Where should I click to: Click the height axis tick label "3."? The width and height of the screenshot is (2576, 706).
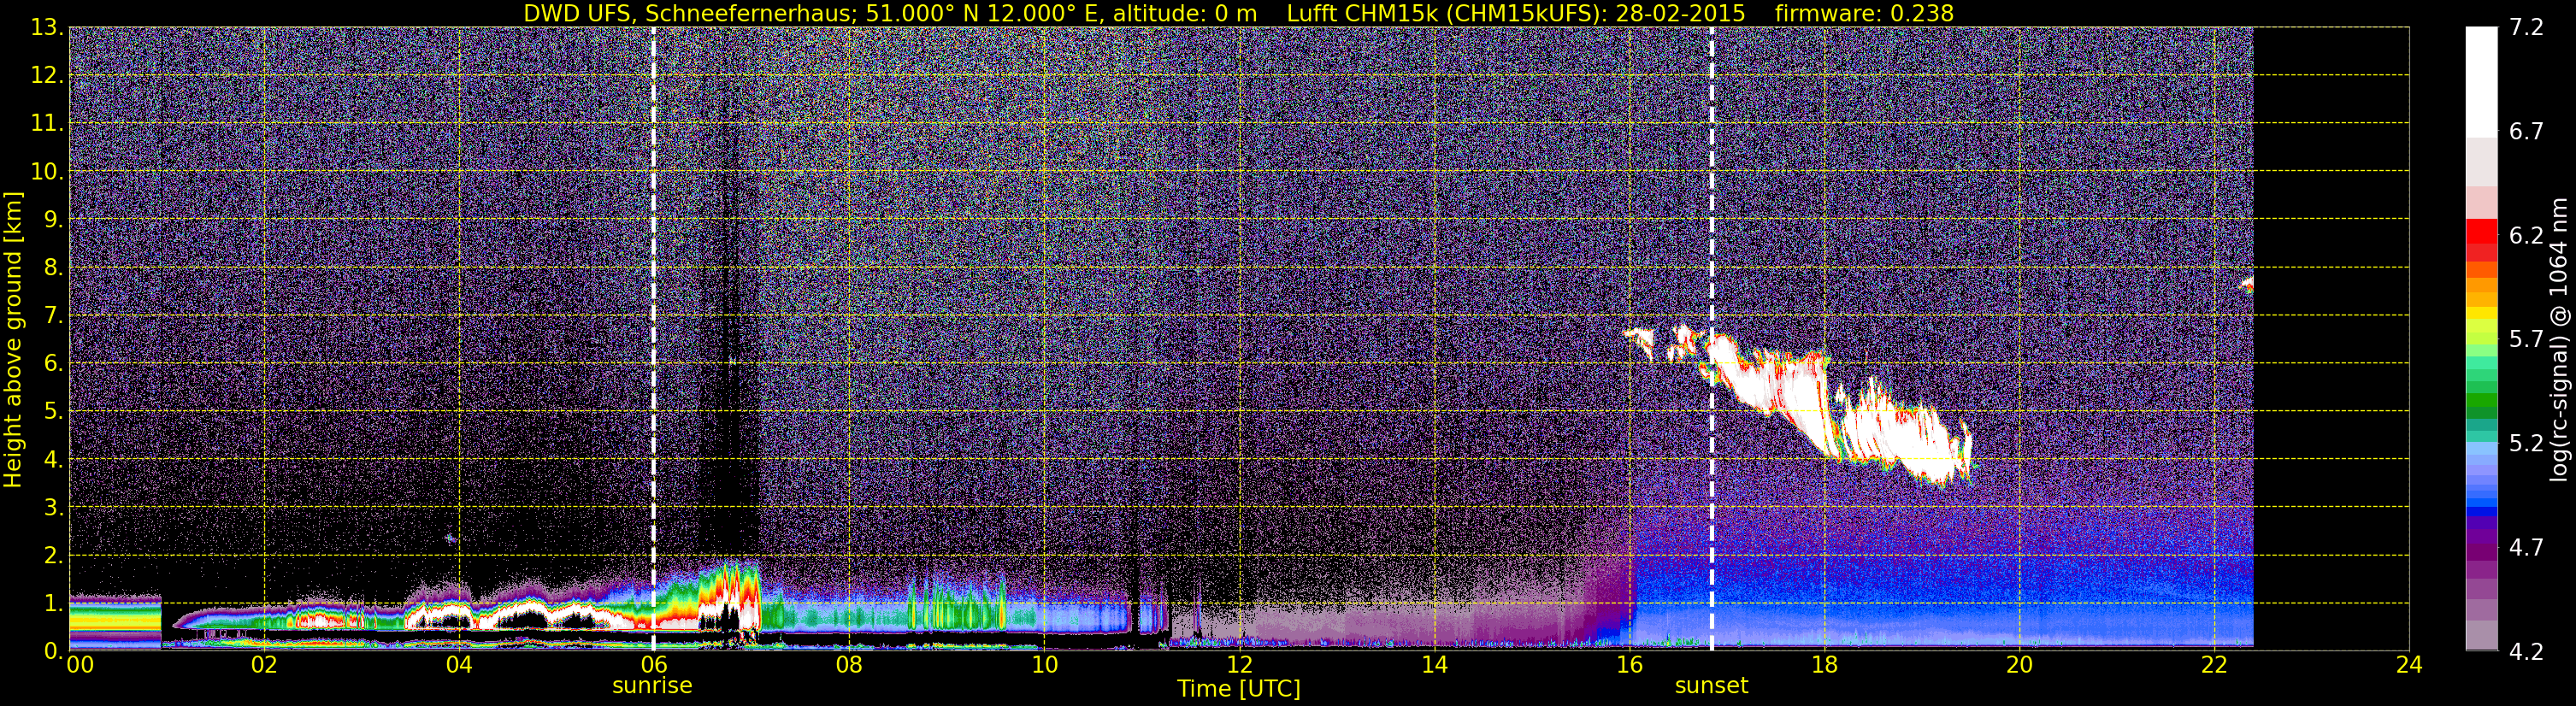pyautogui.click(x=53, y=507)
